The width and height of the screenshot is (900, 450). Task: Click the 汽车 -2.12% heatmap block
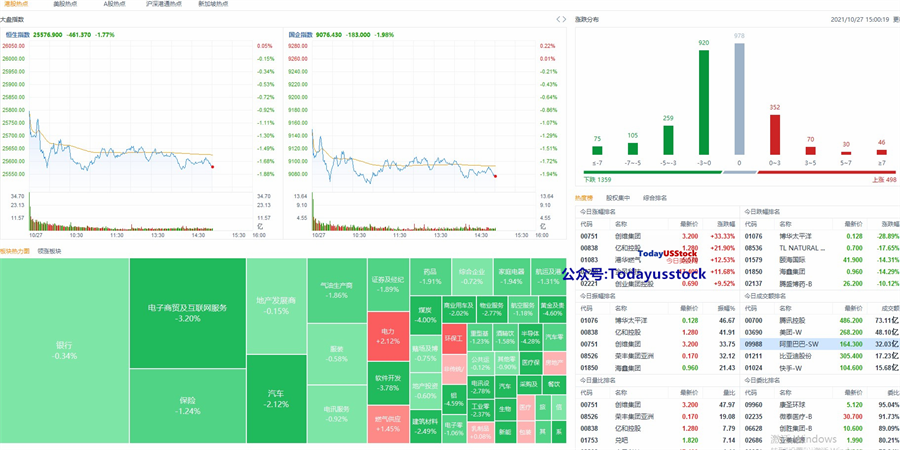(276, 399)
